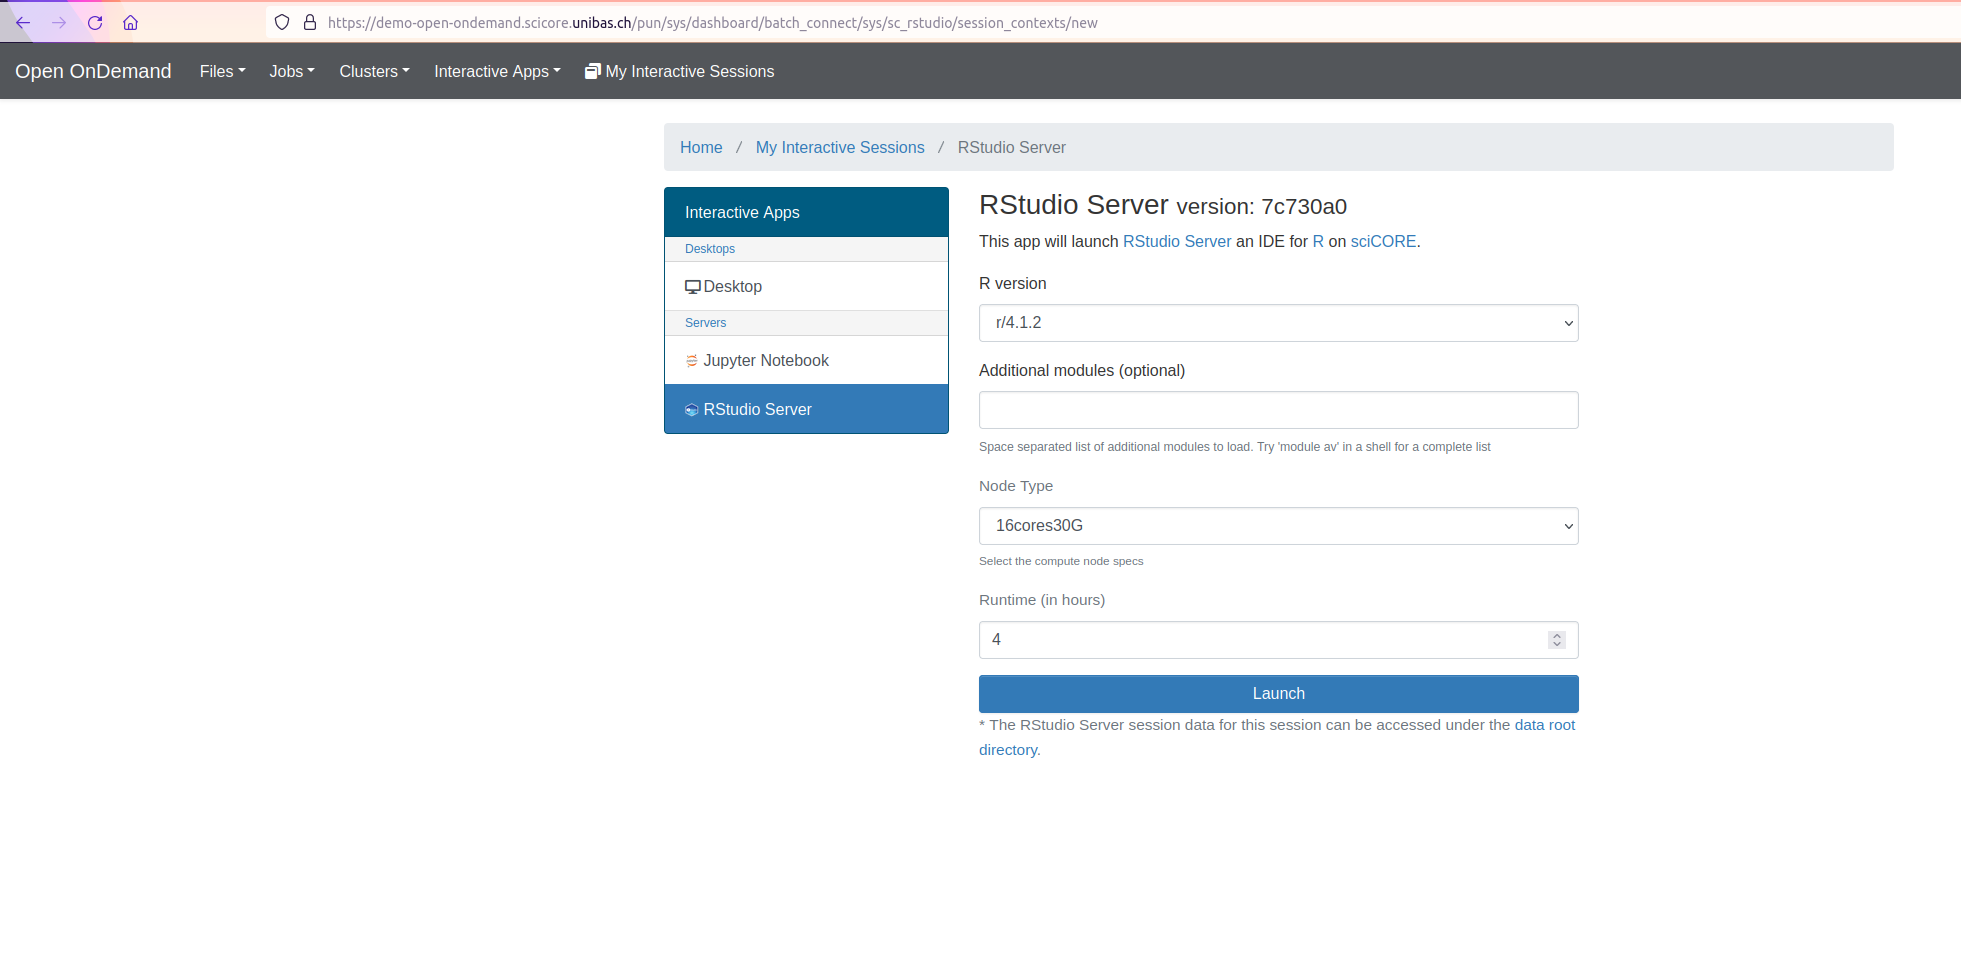
Task: Follow the Home breadcrumb link
Action: (701, 148)
